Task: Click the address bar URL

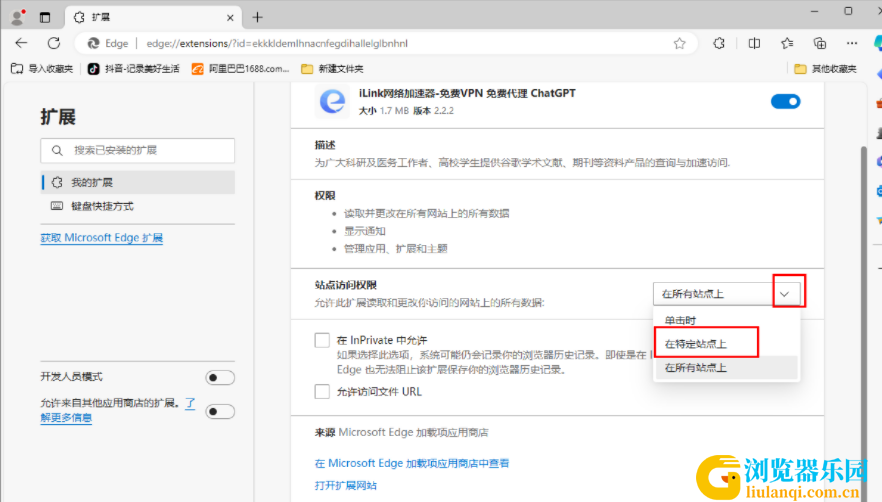Action: click(277, 43)
